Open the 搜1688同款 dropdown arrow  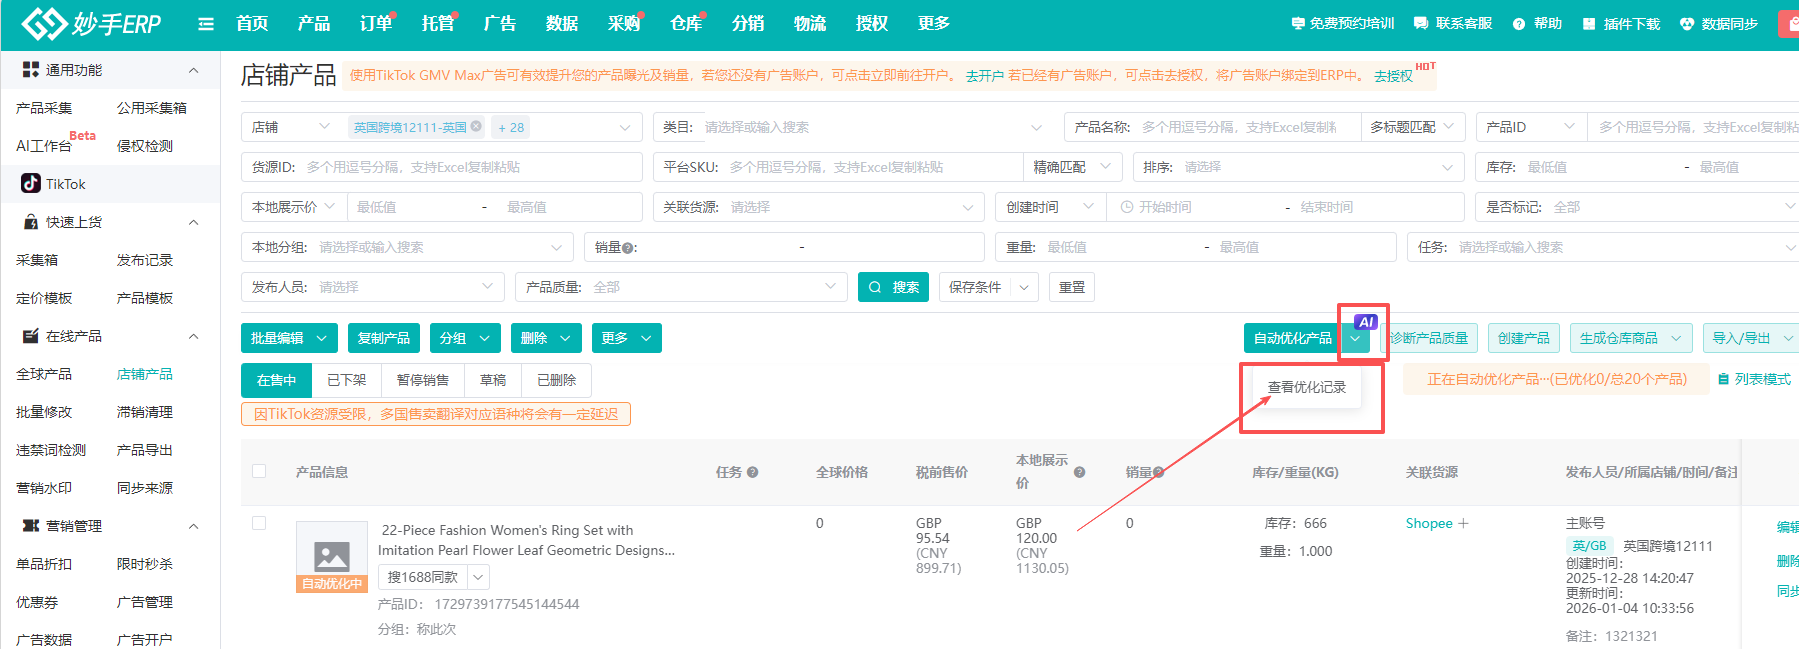pos(478,577)
